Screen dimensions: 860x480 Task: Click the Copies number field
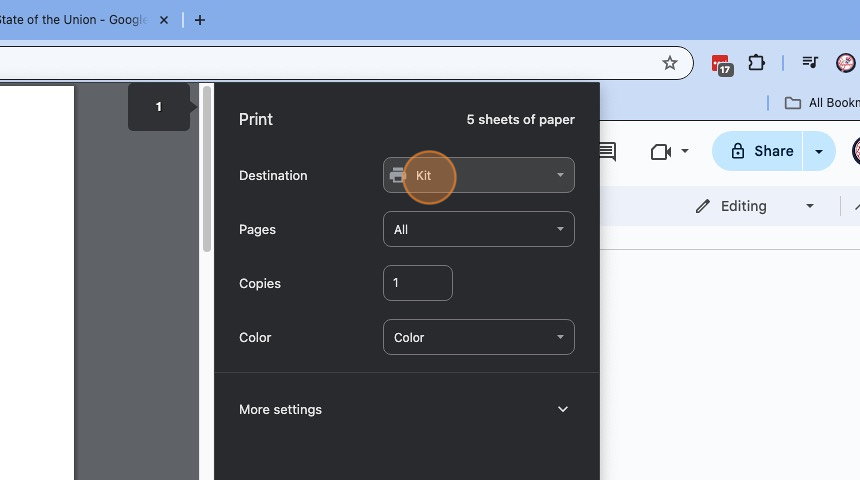point(417,283)
